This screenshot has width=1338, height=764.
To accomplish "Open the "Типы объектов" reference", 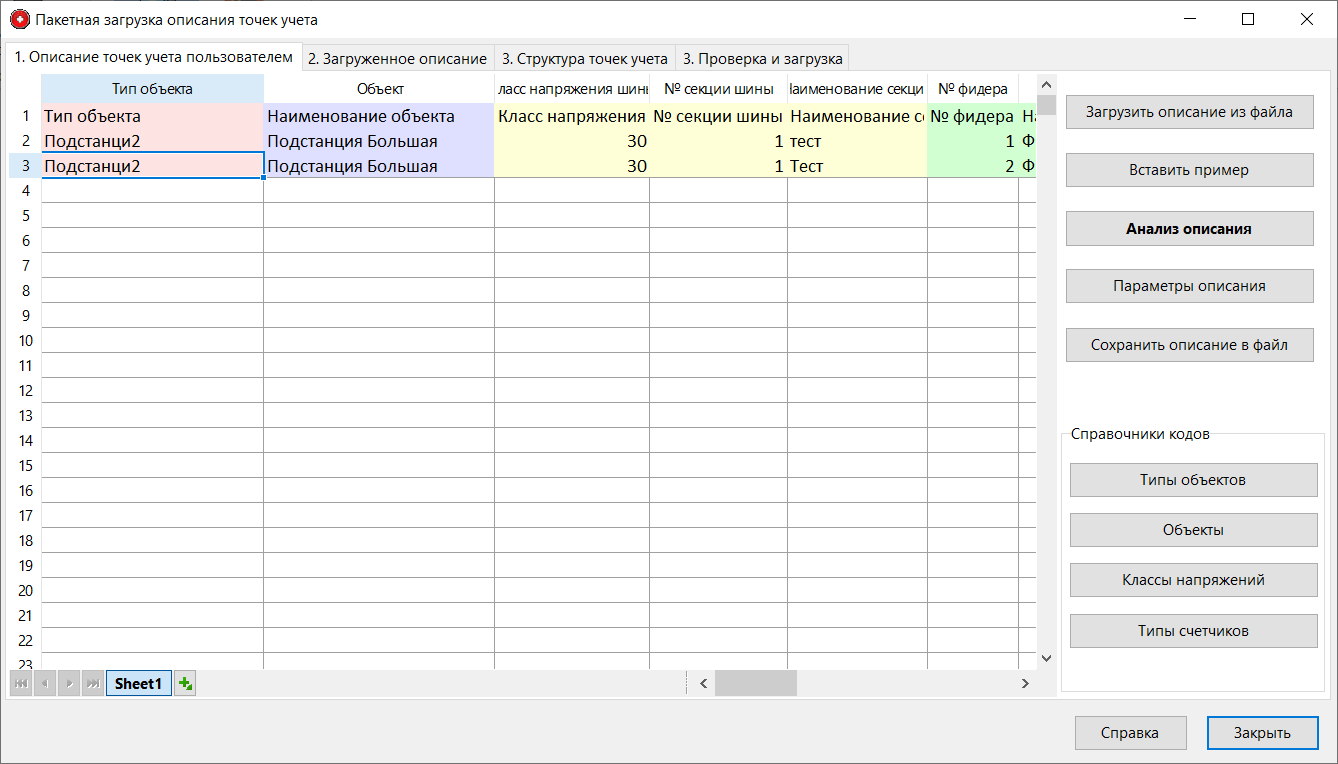I will [x=1193, y=480].
